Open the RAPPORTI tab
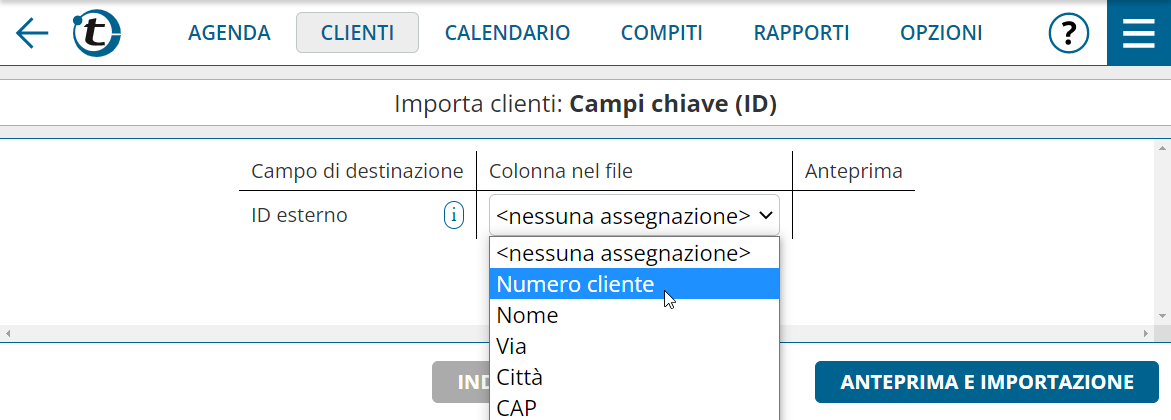1171x420 pixels. point(801,33)
